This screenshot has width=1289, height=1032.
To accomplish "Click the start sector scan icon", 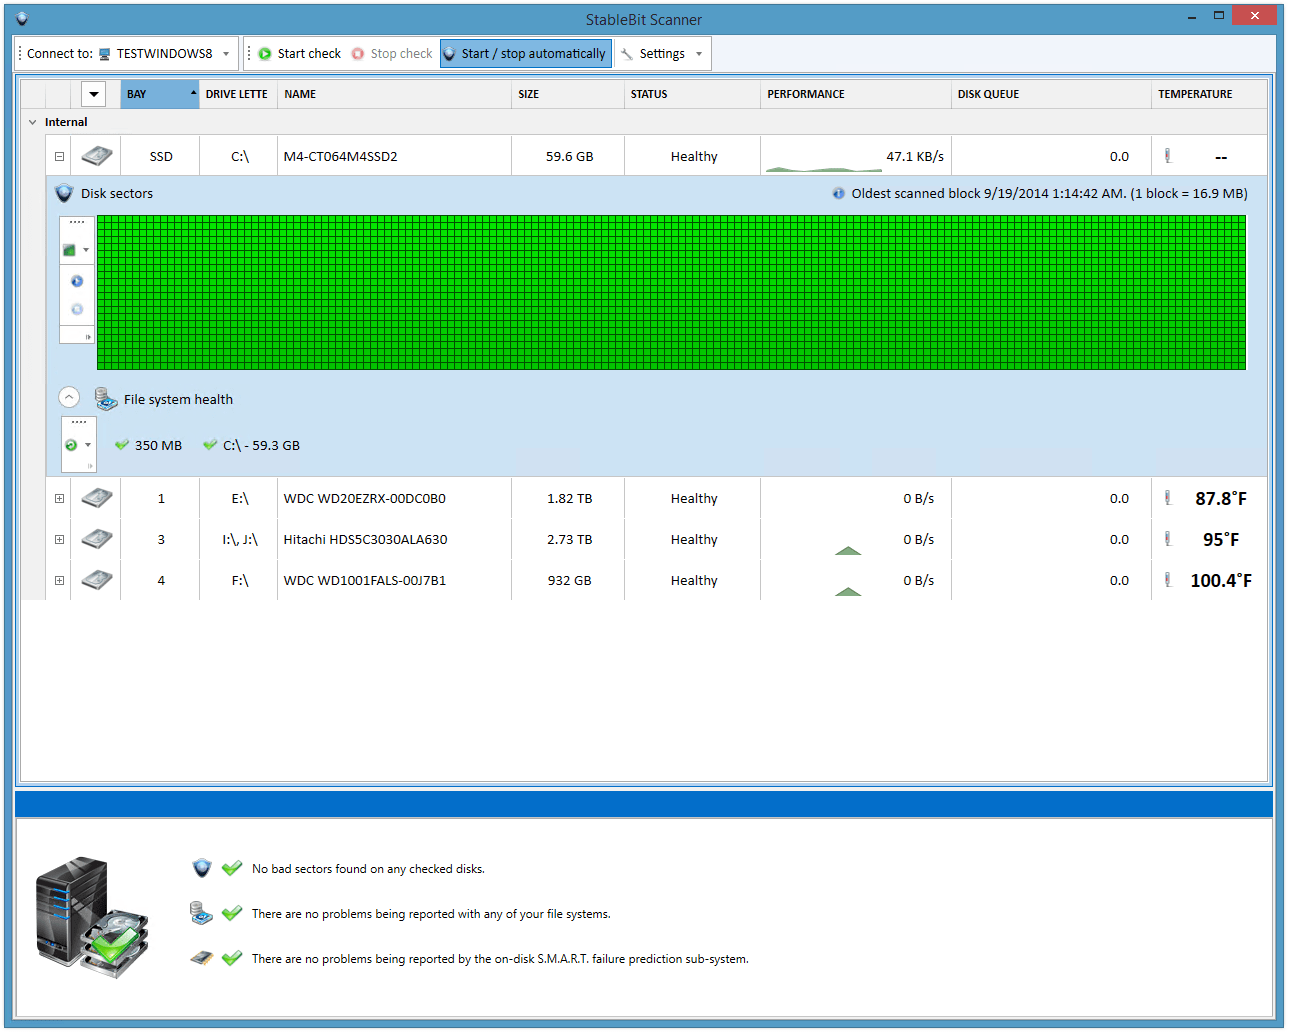I will (x=77, y=282).
